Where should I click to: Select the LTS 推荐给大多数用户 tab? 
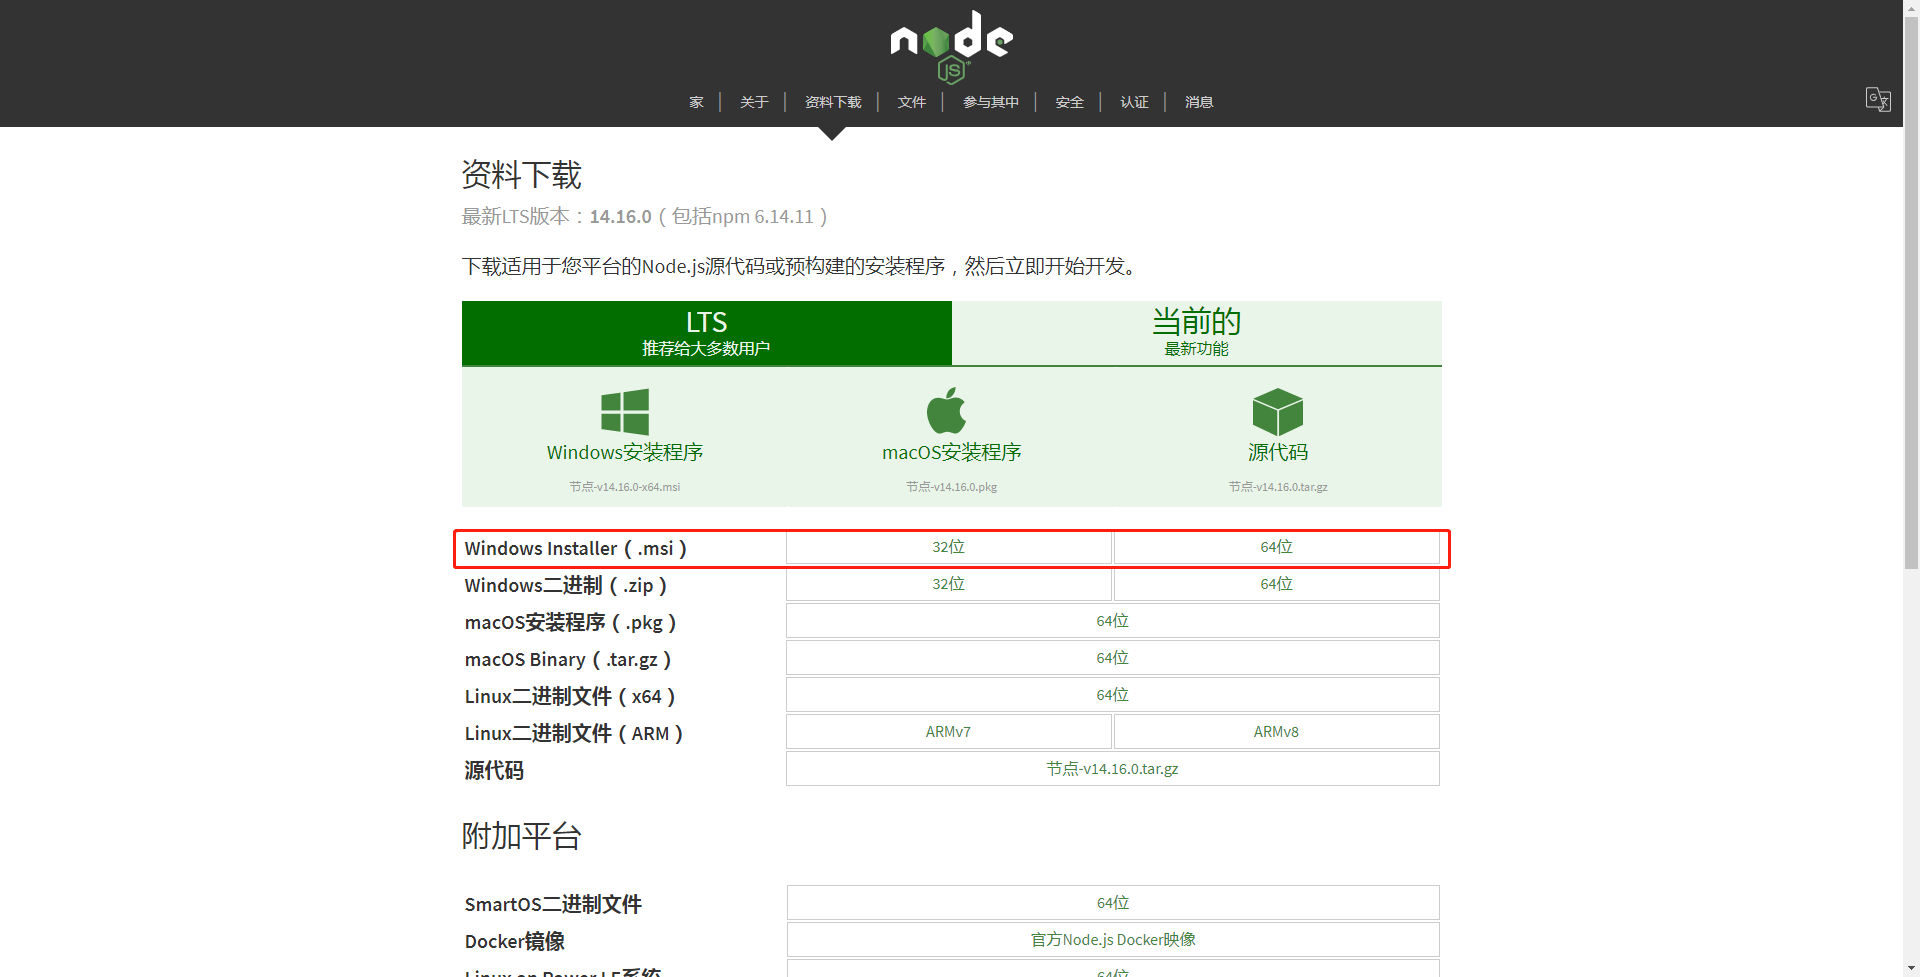706,333
